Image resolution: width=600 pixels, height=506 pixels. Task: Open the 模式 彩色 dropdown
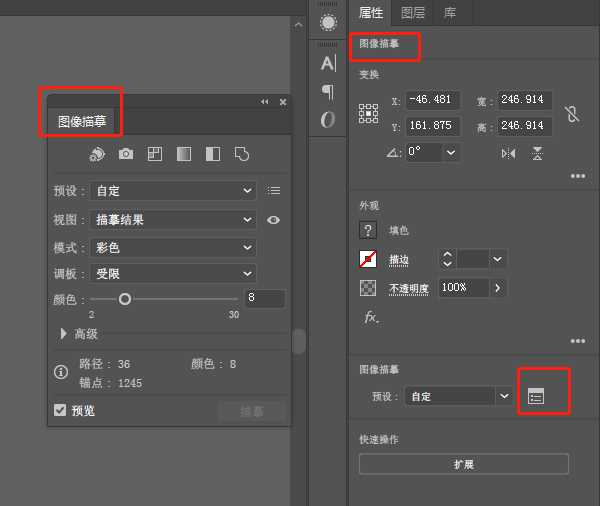tap(173, 248)
